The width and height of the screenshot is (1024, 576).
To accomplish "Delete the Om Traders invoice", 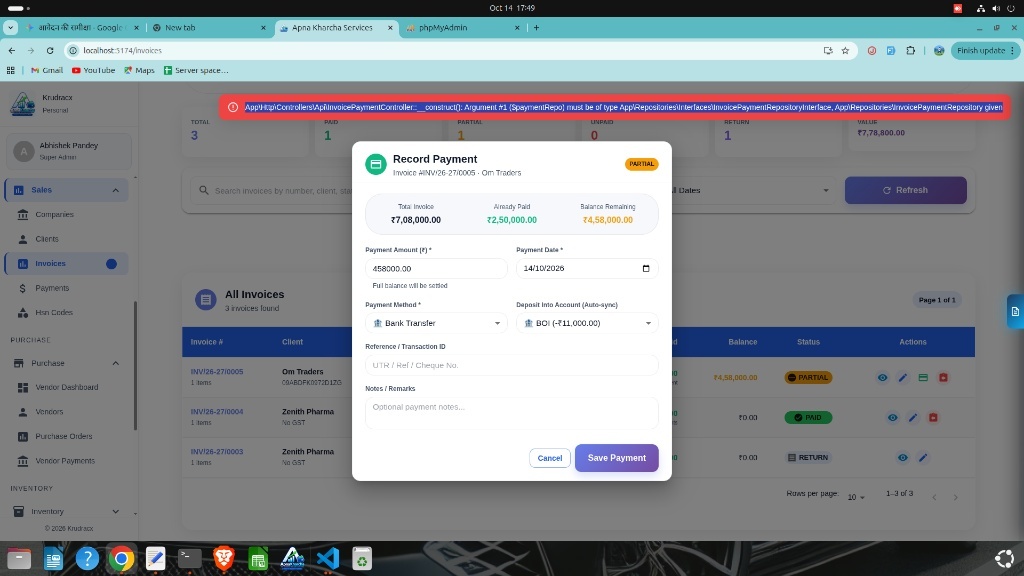I will [x=943, y=377].
